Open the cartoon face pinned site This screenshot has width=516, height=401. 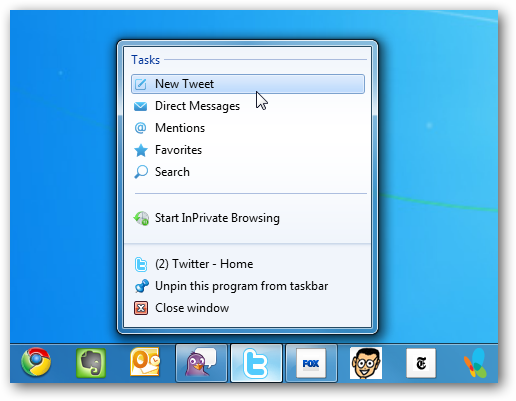click(366, 363)
